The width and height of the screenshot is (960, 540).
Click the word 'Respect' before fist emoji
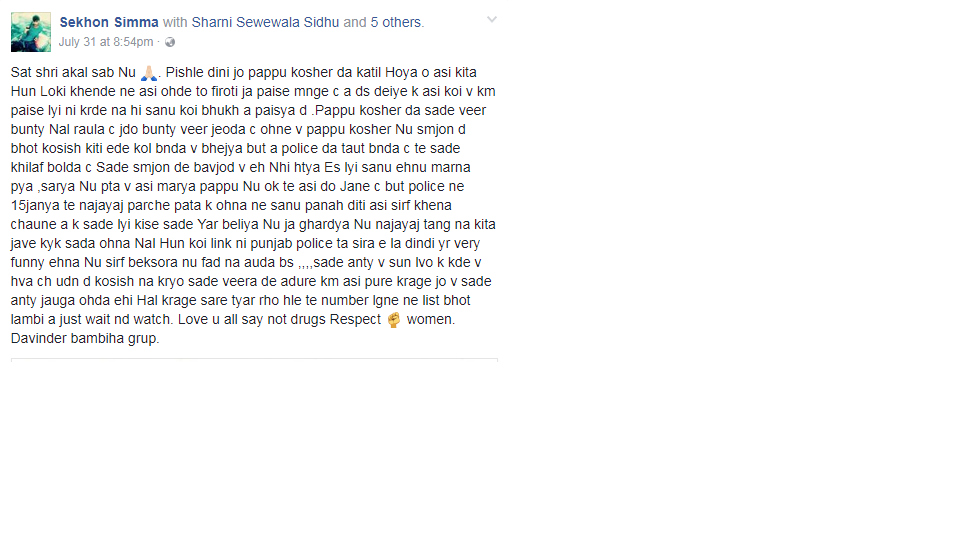click(356, 320)
